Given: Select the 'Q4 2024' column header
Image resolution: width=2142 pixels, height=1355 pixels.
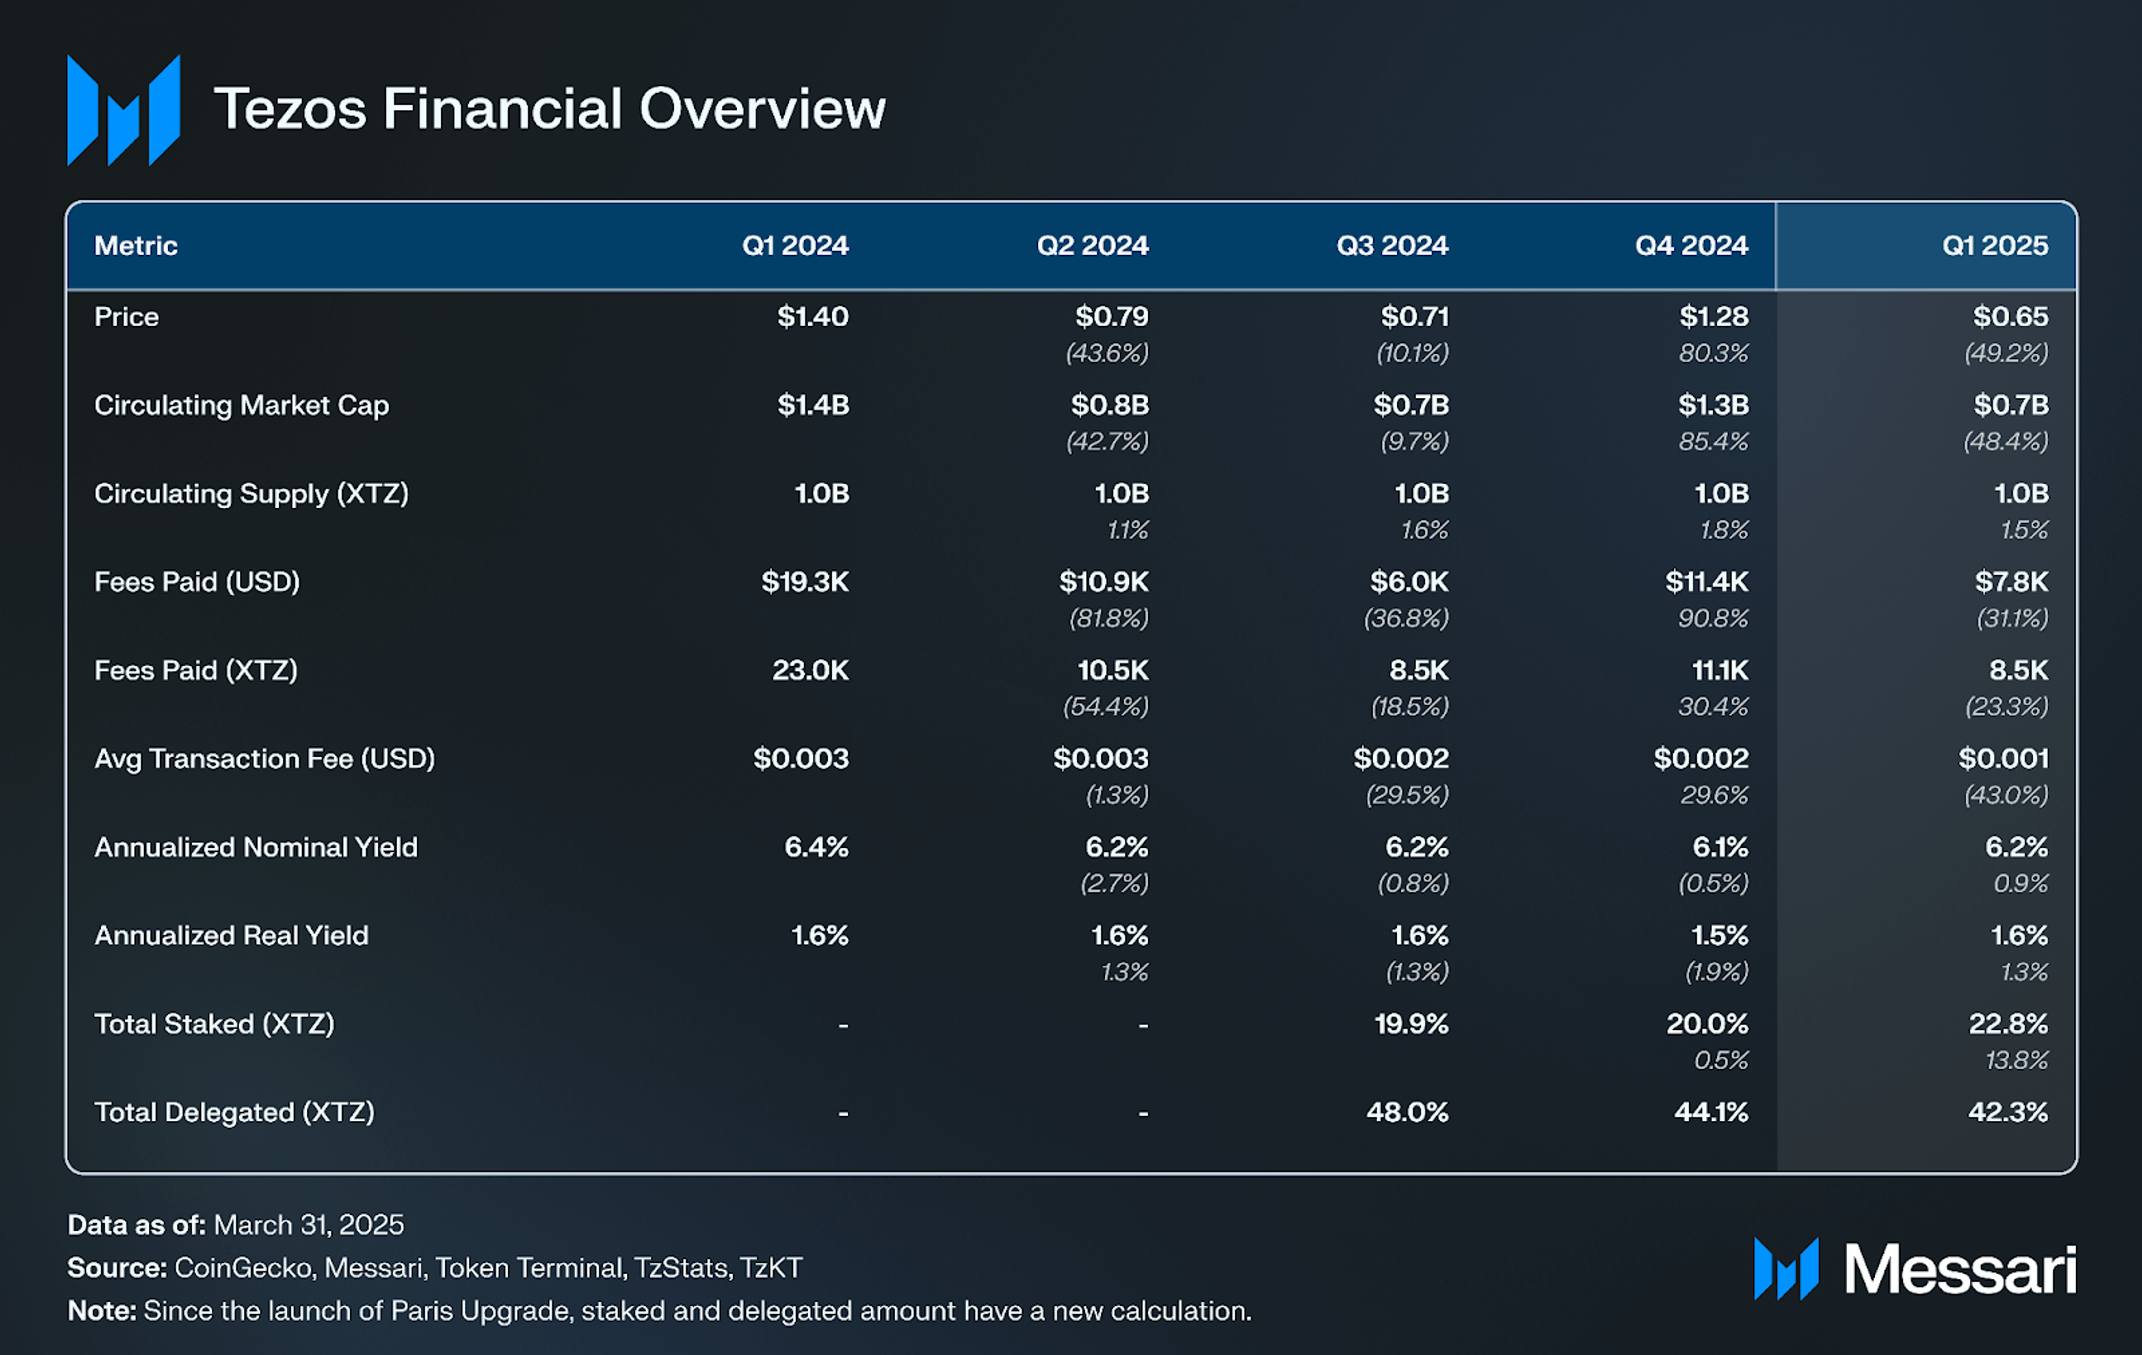Looking at the screenshot, I should click(x=1692, y=246).
